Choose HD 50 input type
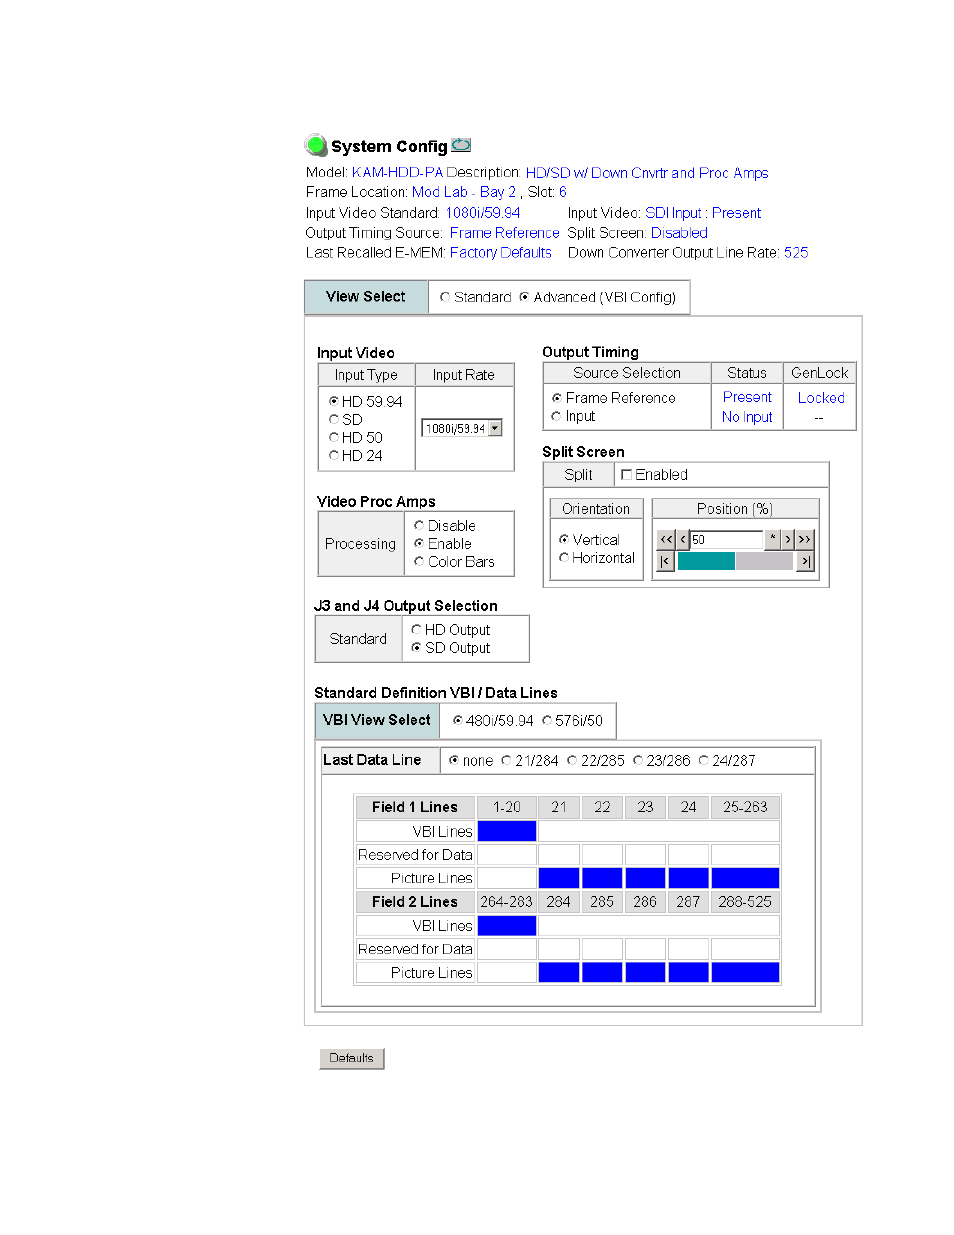 334,437
